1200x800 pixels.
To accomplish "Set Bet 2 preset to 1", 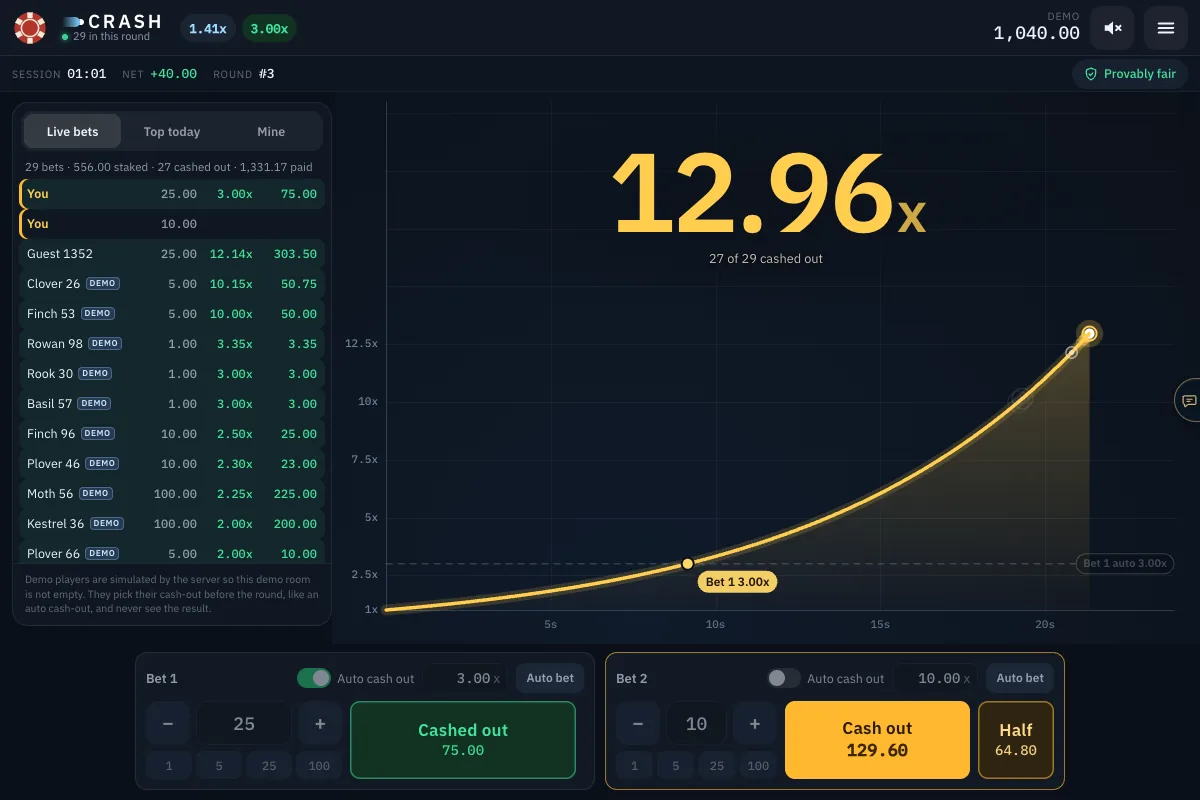I will [634, 766].
